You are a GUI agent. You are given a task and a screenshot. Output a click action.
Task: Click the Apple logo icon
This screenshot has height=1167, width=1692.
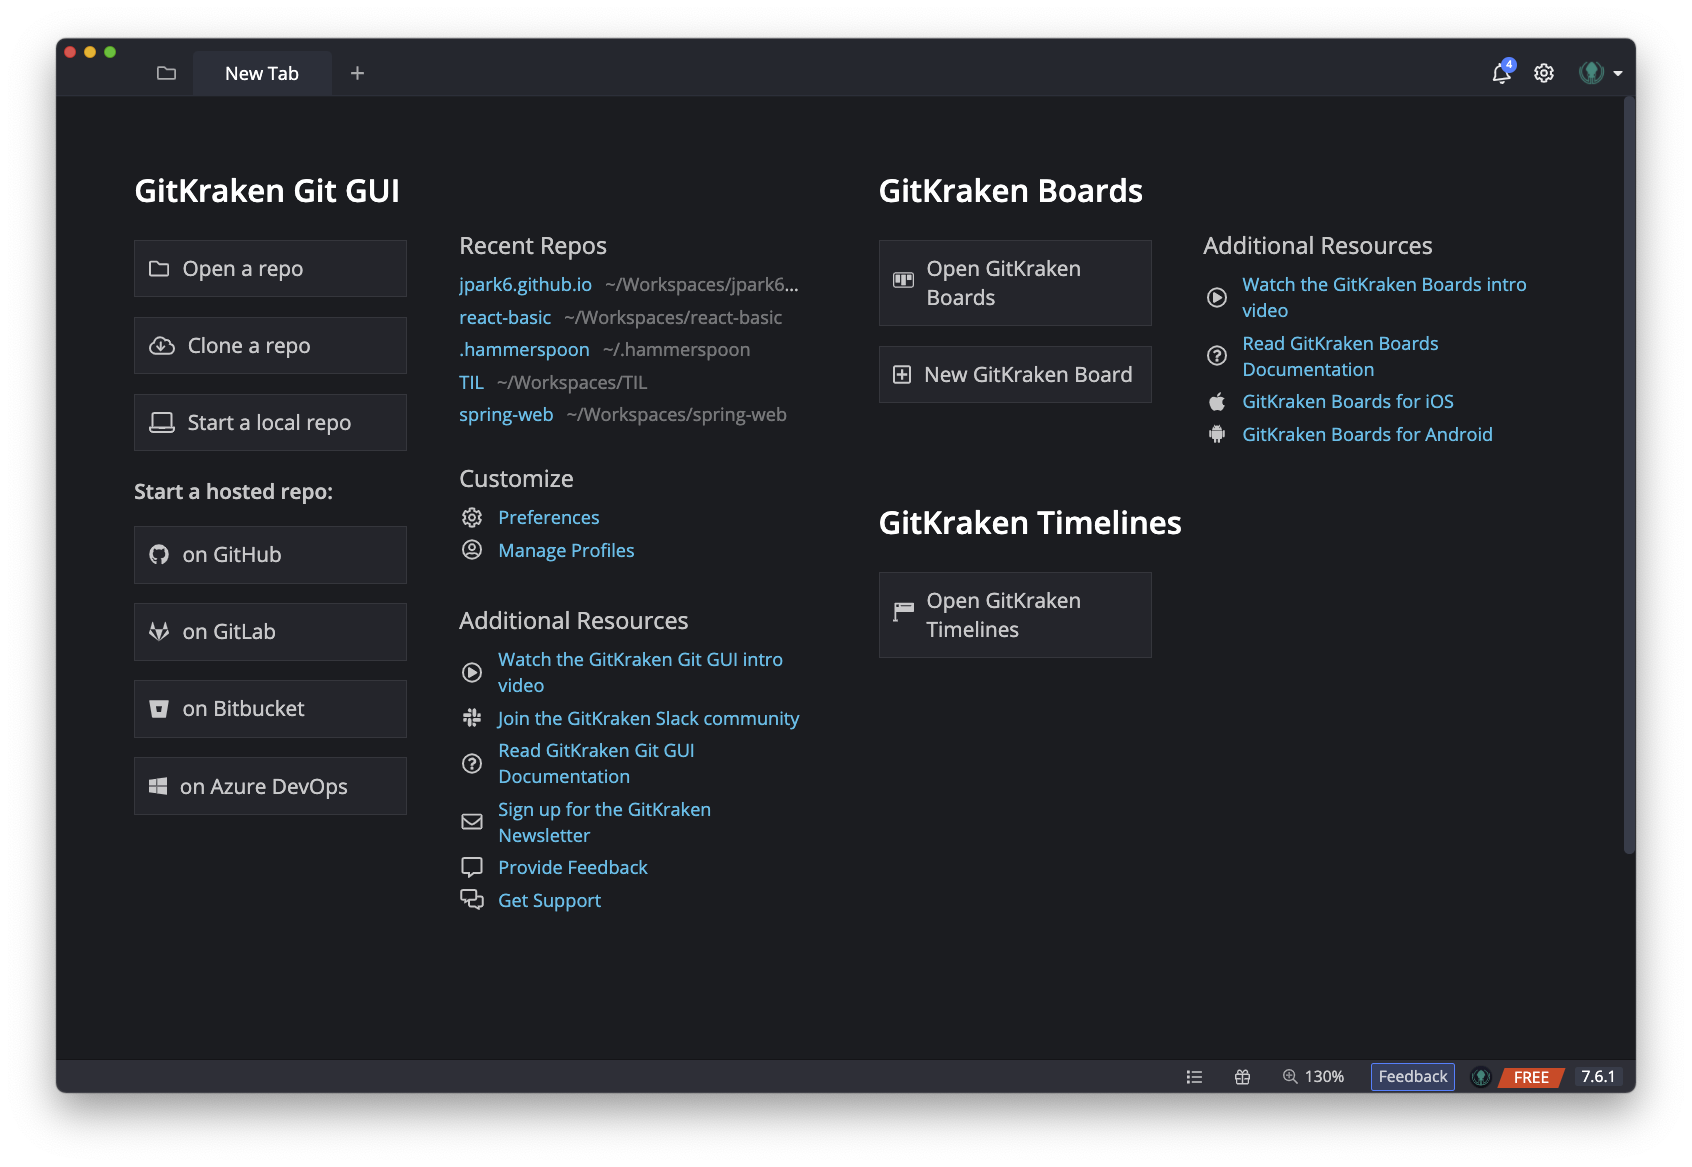[x=1217, y=402]
